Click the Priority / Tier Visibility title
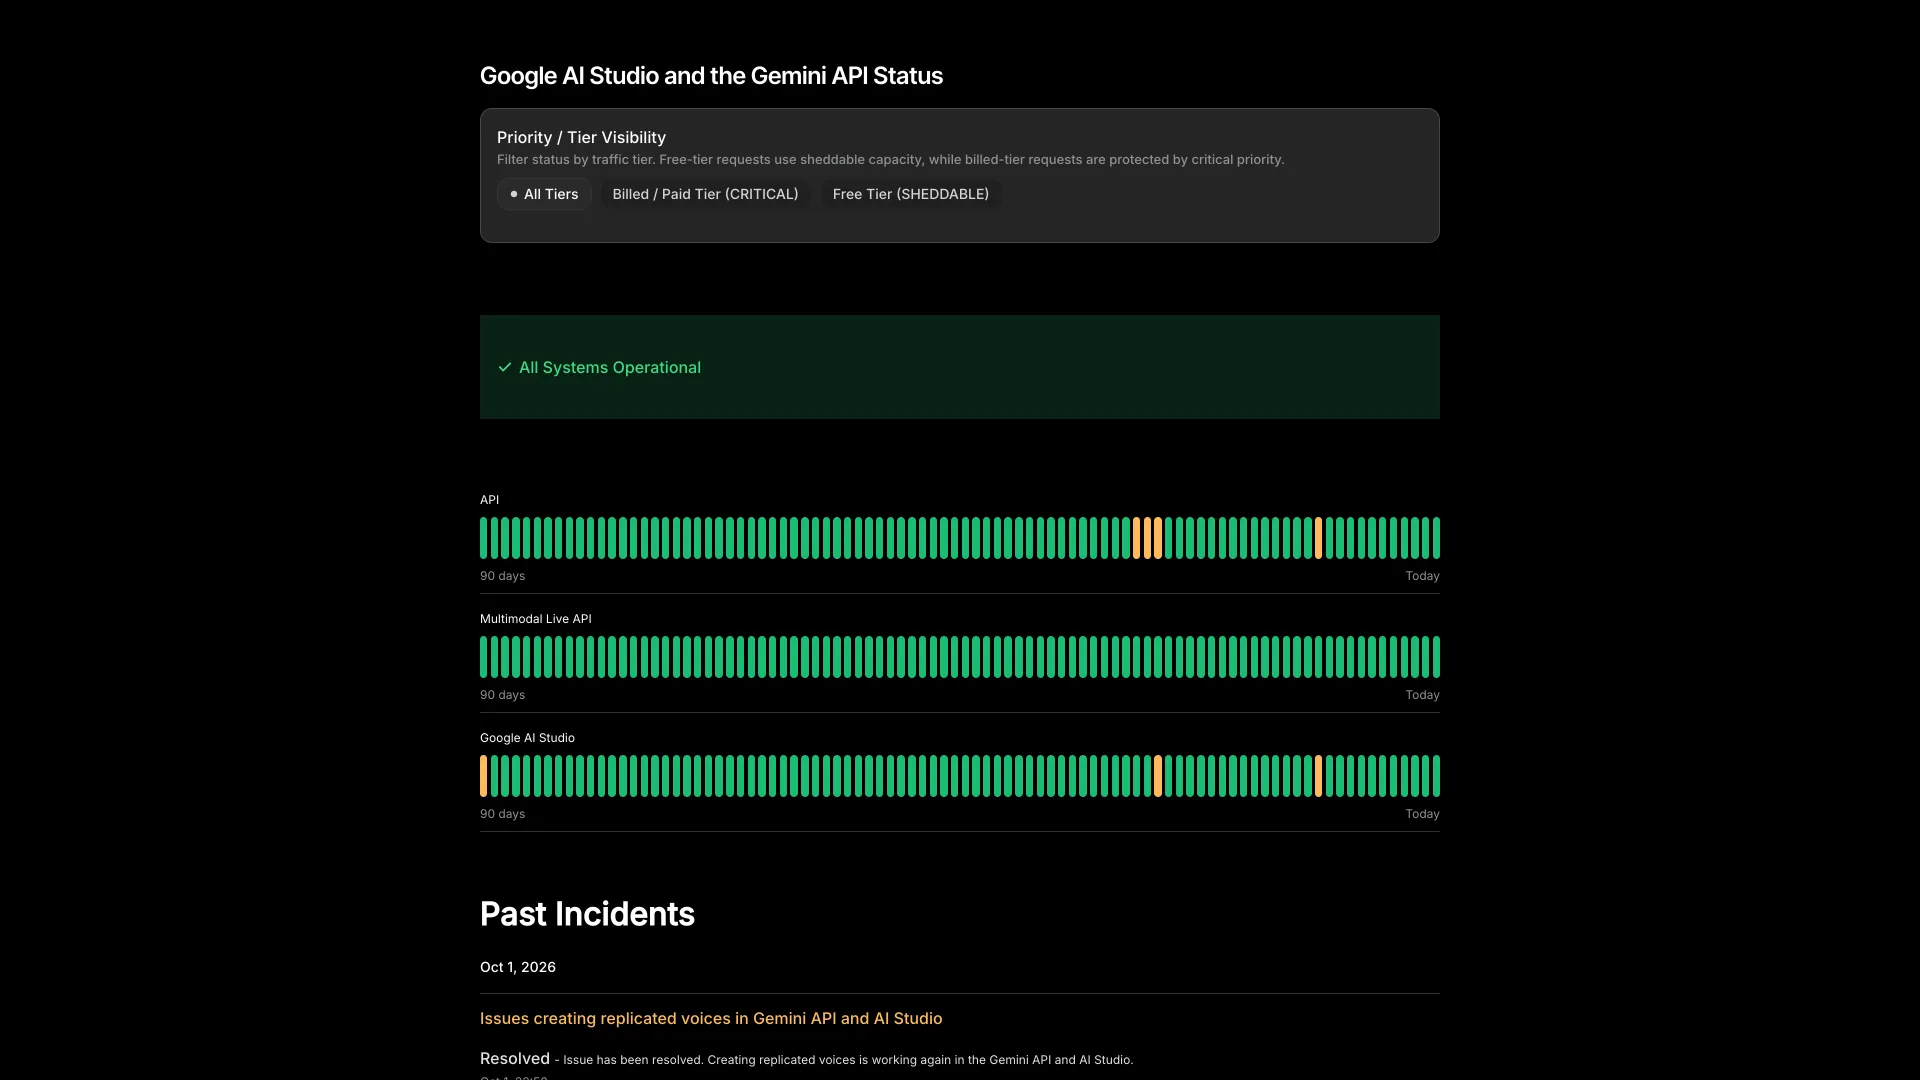Image resolution: width=1920 pixels, height=1080 pixels. point(581,138)
